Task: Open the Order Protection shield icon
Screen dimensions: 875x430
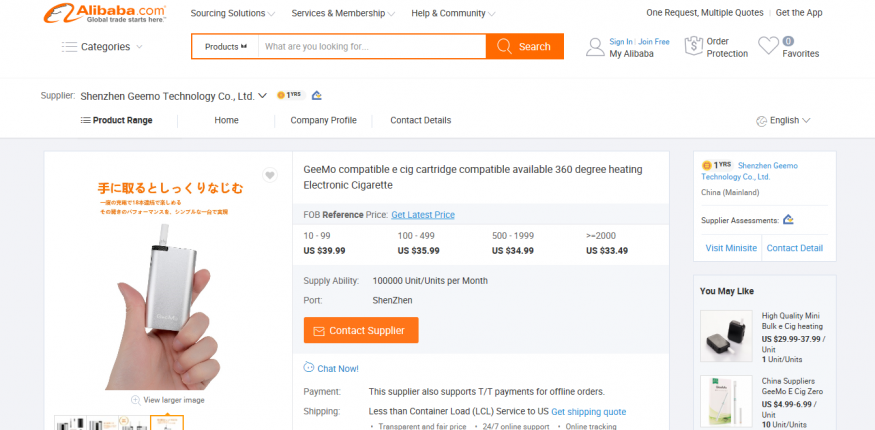Action: pos(693,46)
